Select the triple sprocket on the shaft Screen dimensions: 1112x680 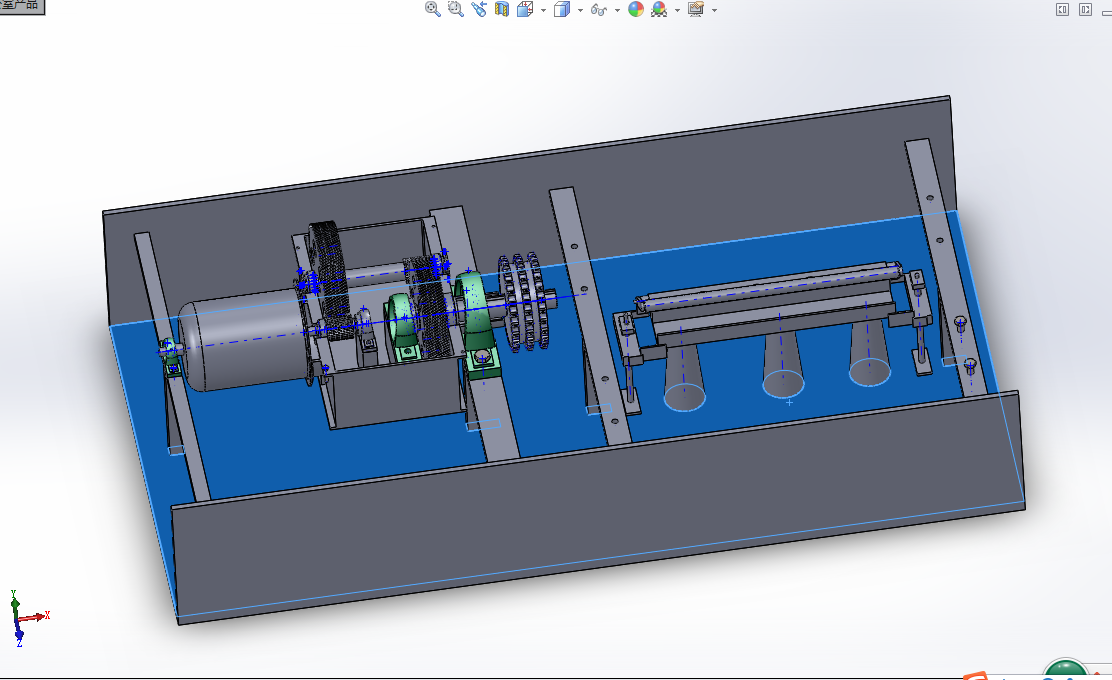[x=523, y=301]
